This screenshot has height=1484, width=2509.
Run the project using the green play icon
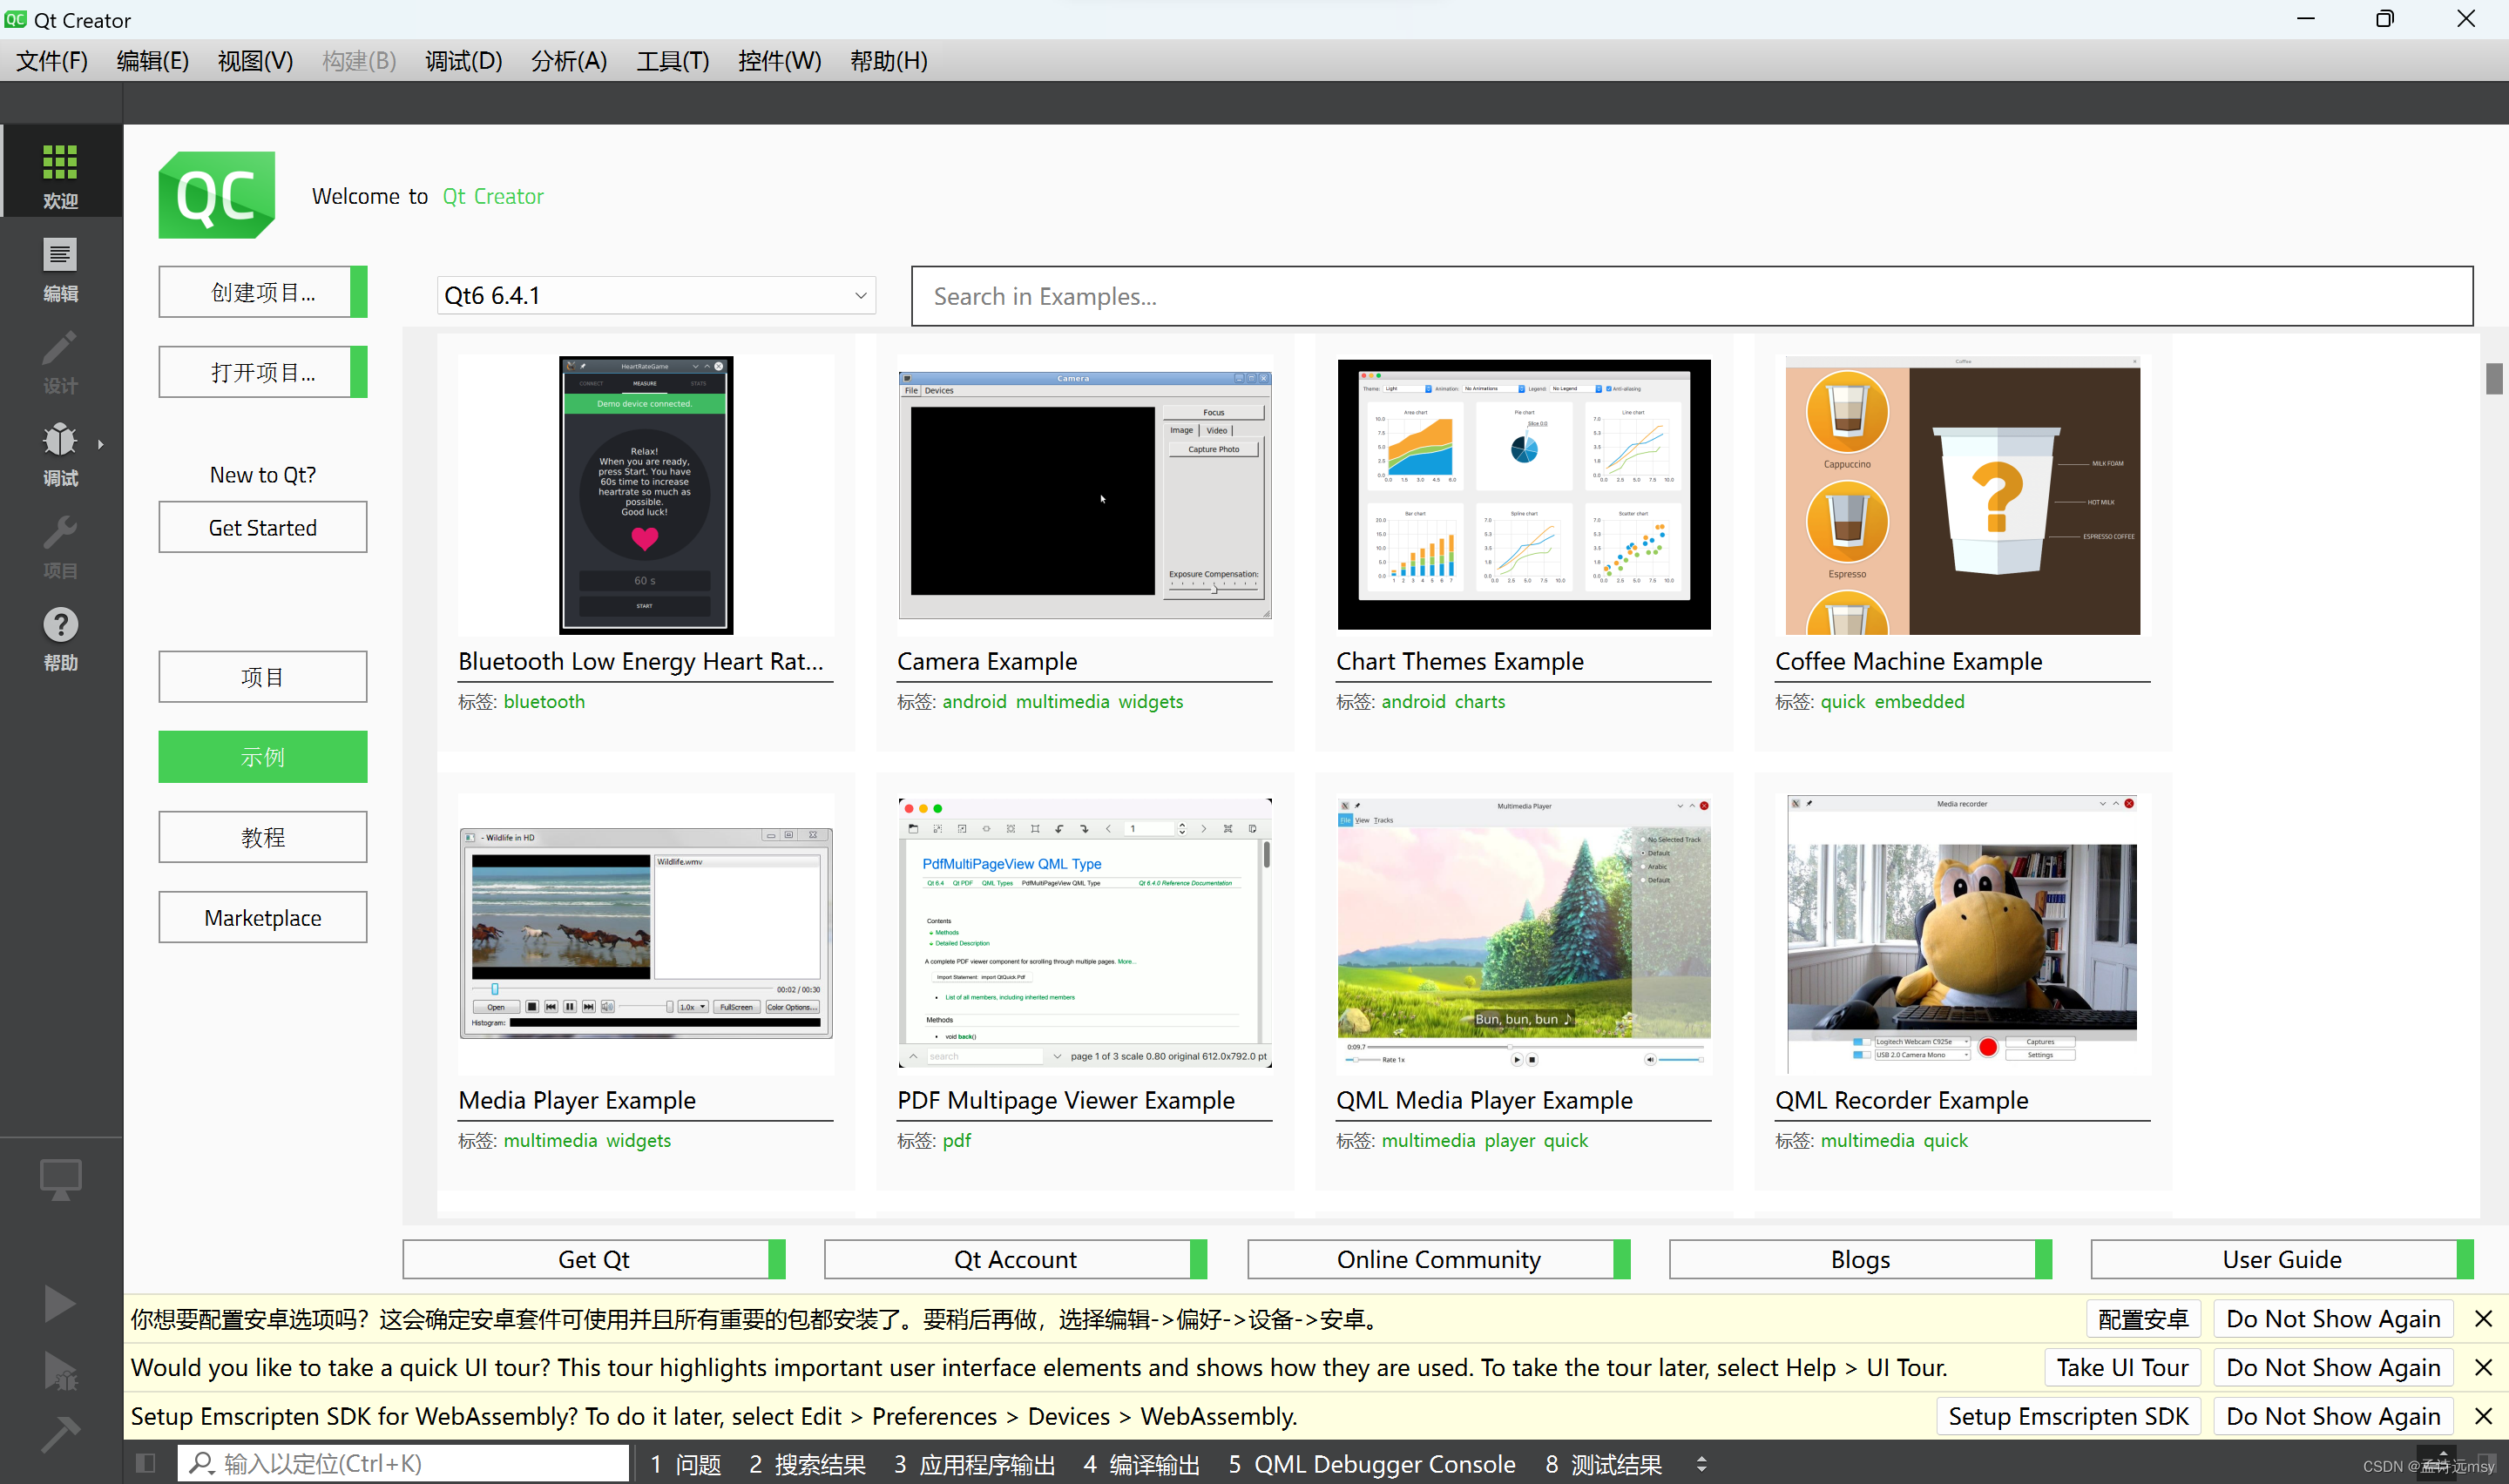(x=60, y=1303)
